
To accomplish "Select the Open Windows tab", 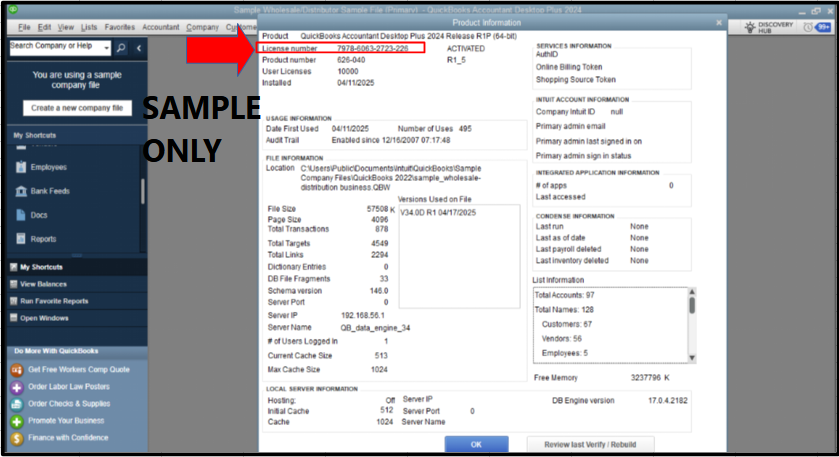I will [77, 318].
